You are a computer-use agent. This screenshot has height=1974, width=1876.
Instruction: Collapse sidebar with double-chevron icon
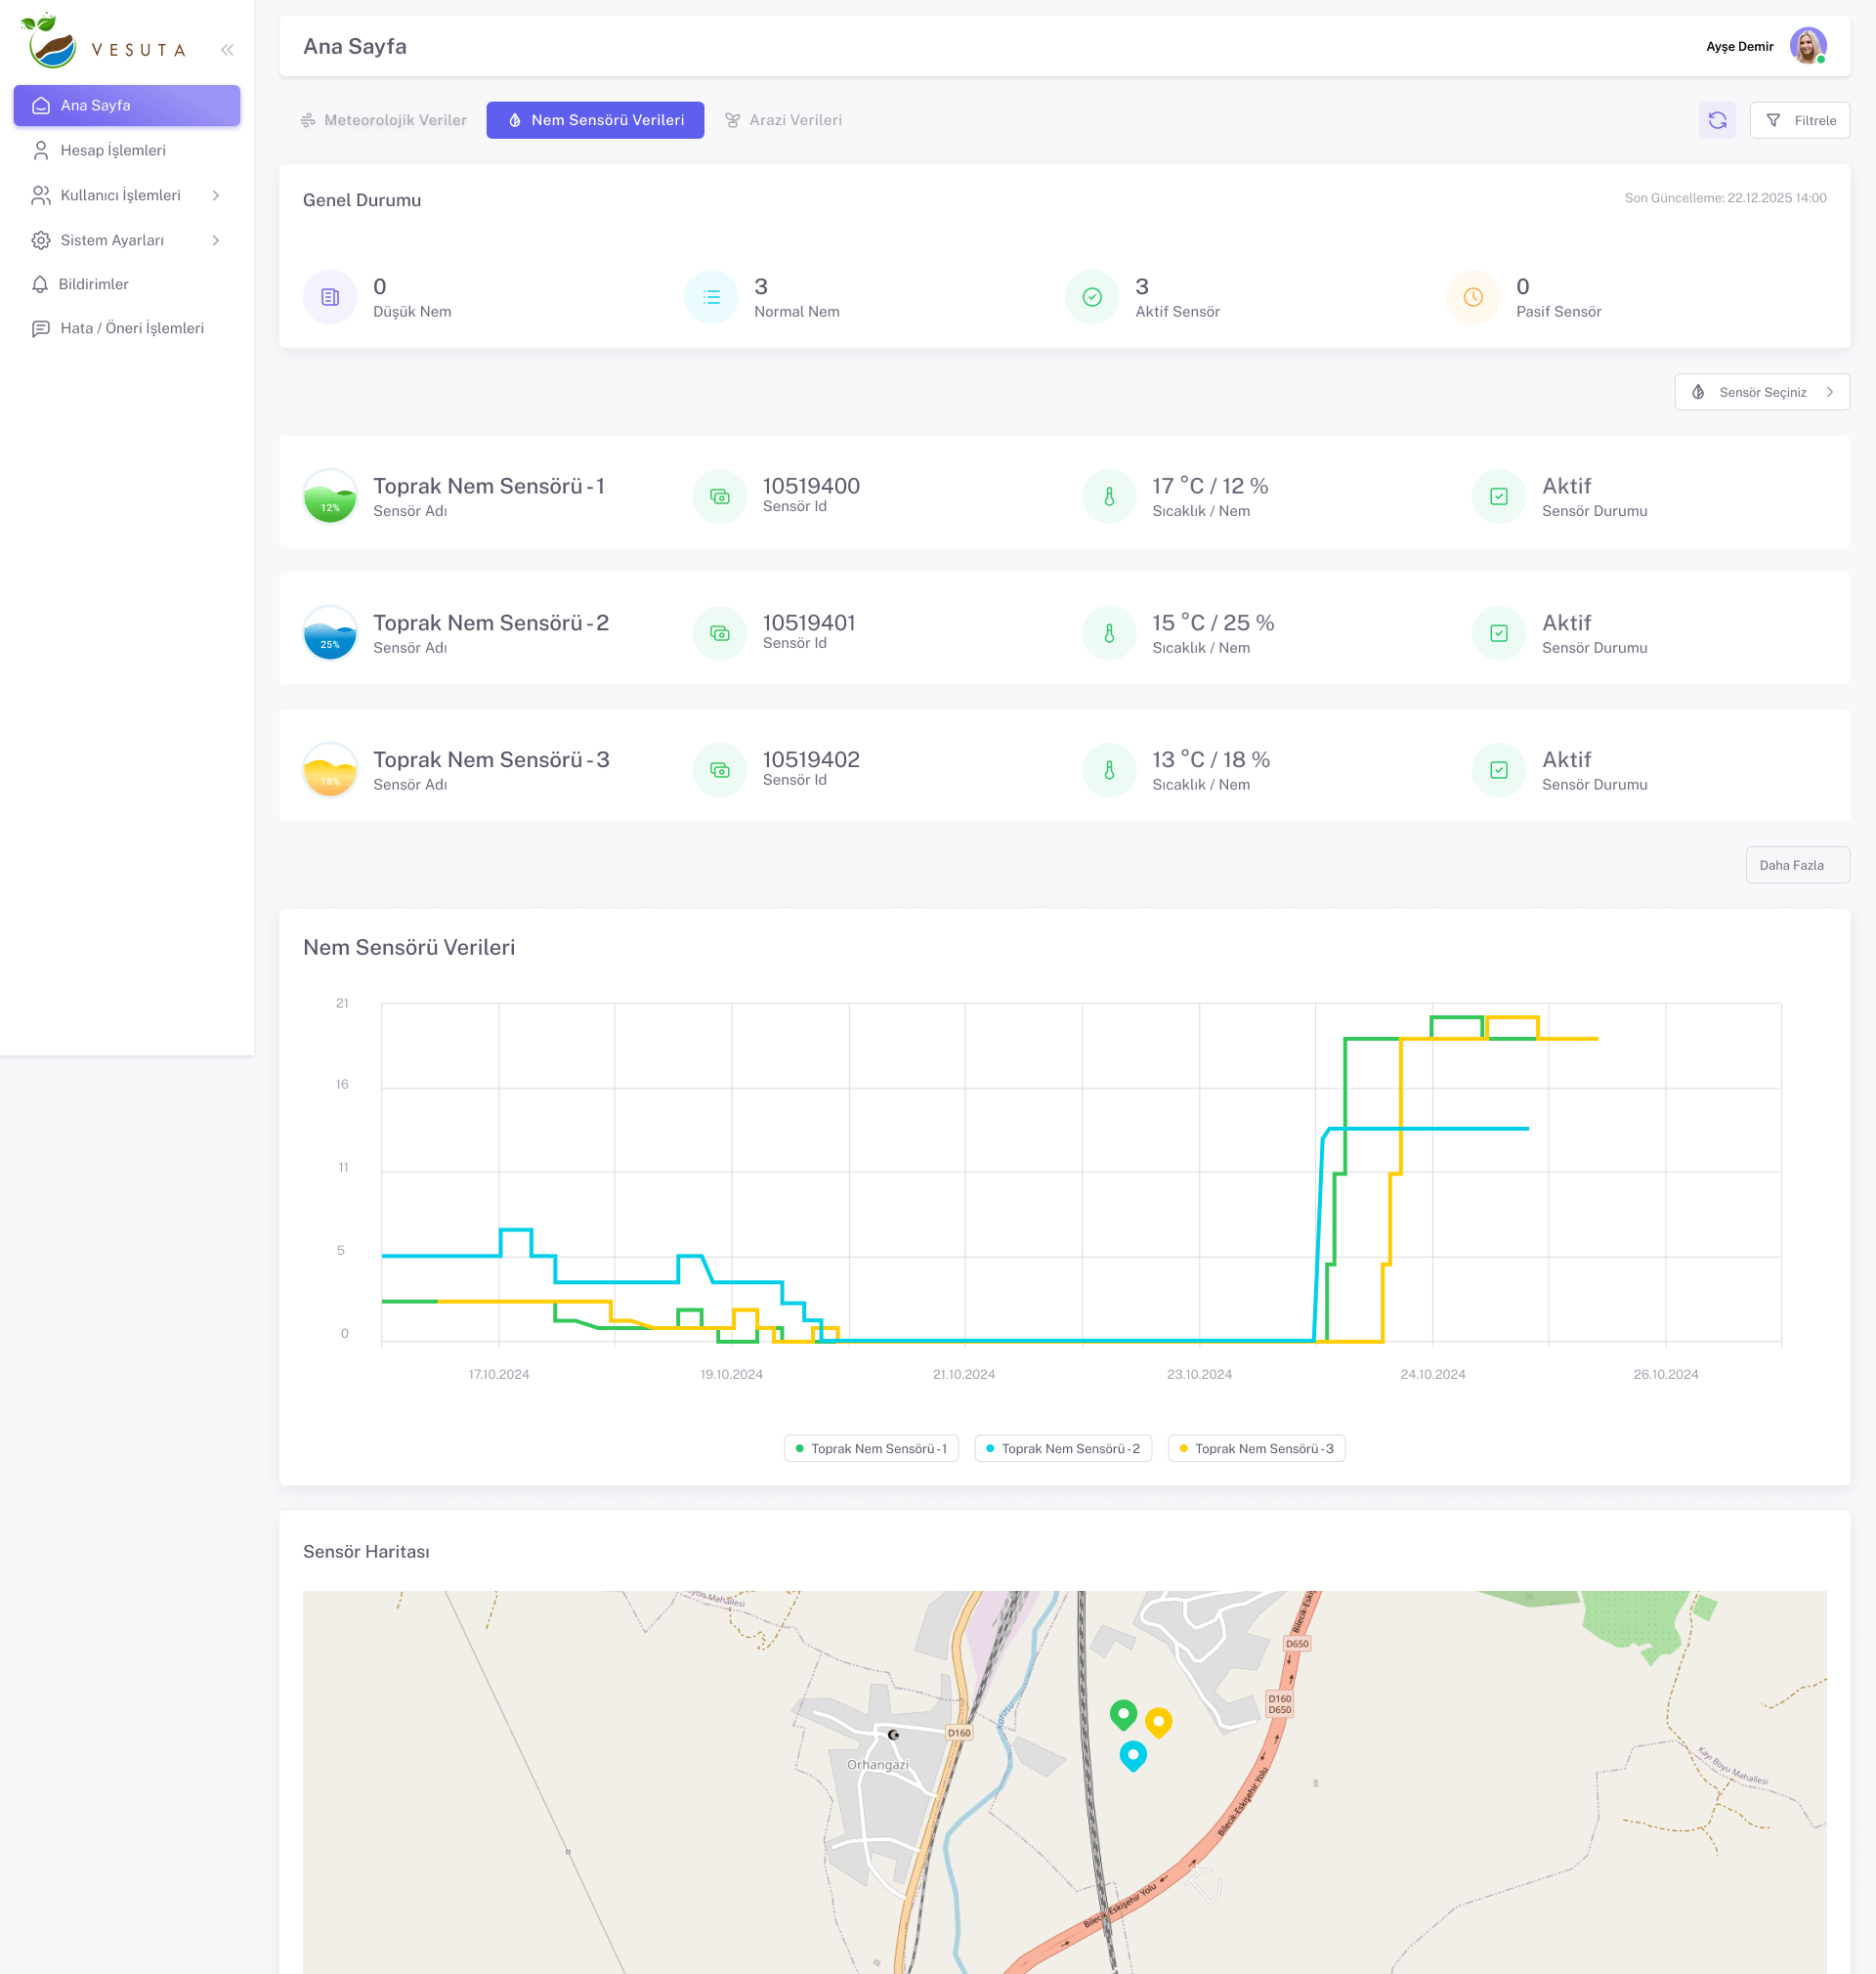[x=227, y=50]
